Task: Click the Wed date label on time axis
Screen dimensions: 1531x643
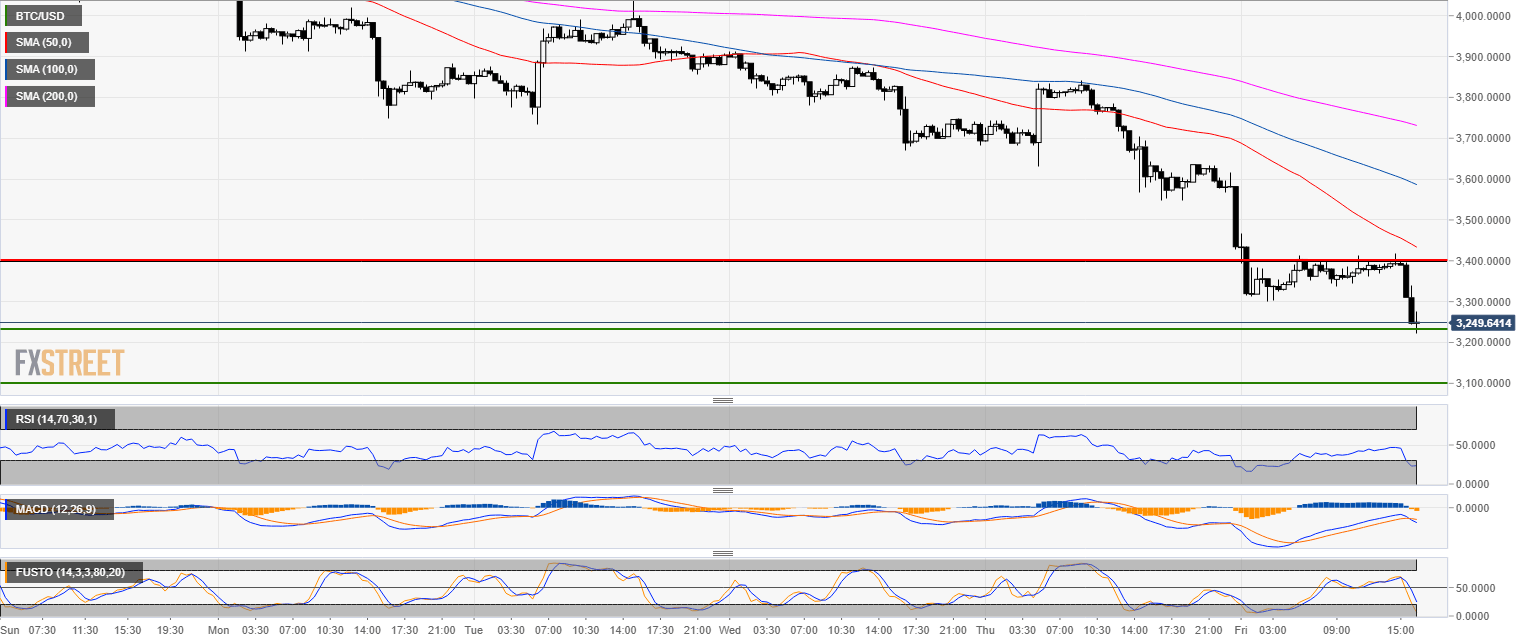Action: tap(729, 631)
